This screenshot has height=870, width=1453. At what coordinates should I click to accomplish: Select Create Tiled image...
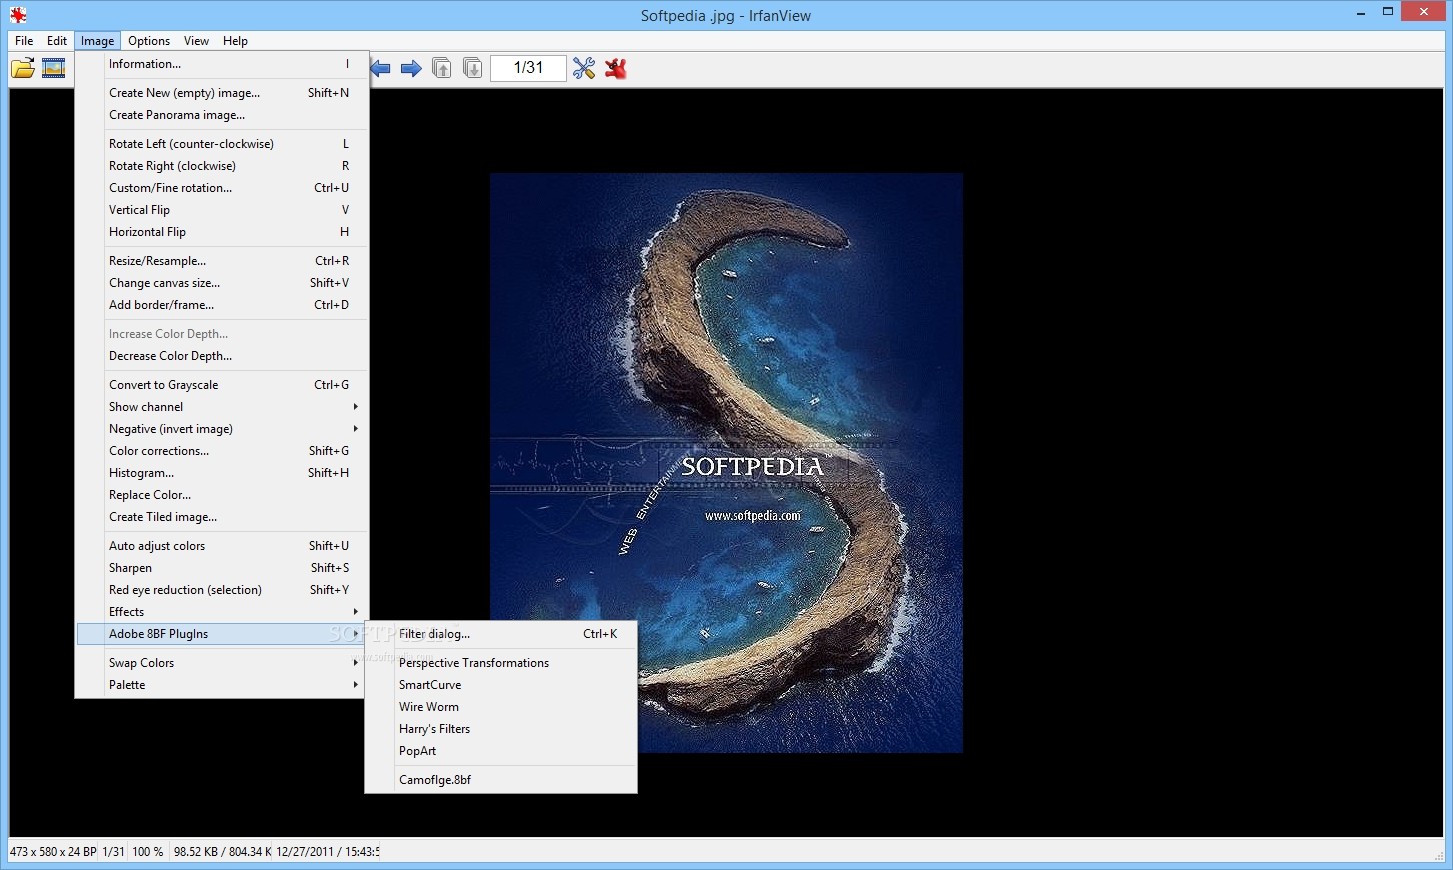coord(222,517)
